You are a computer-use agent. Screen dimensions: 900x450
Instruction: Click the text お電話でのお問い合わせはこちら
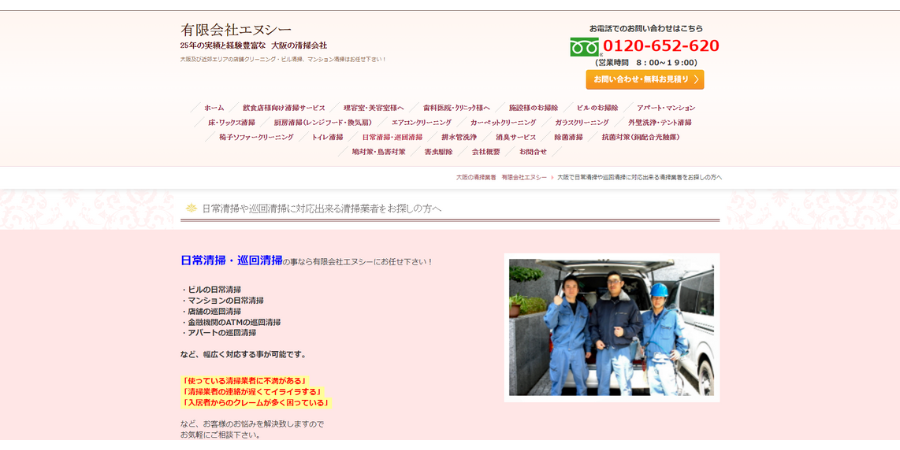click(646, 28)
